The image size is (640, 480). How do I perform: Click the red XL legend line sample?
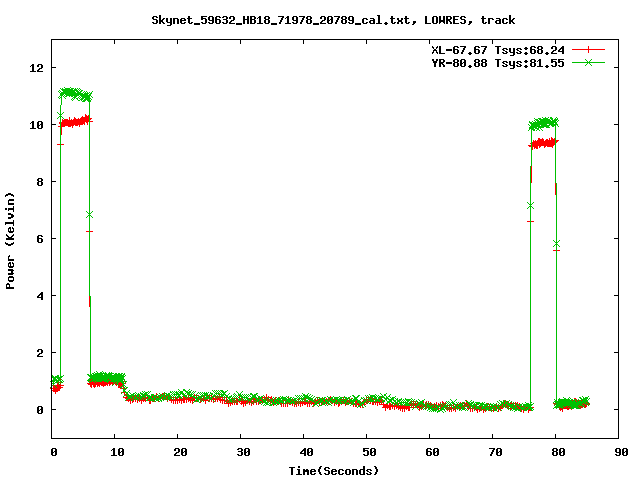pyautogui.click(x=588, y=50)
